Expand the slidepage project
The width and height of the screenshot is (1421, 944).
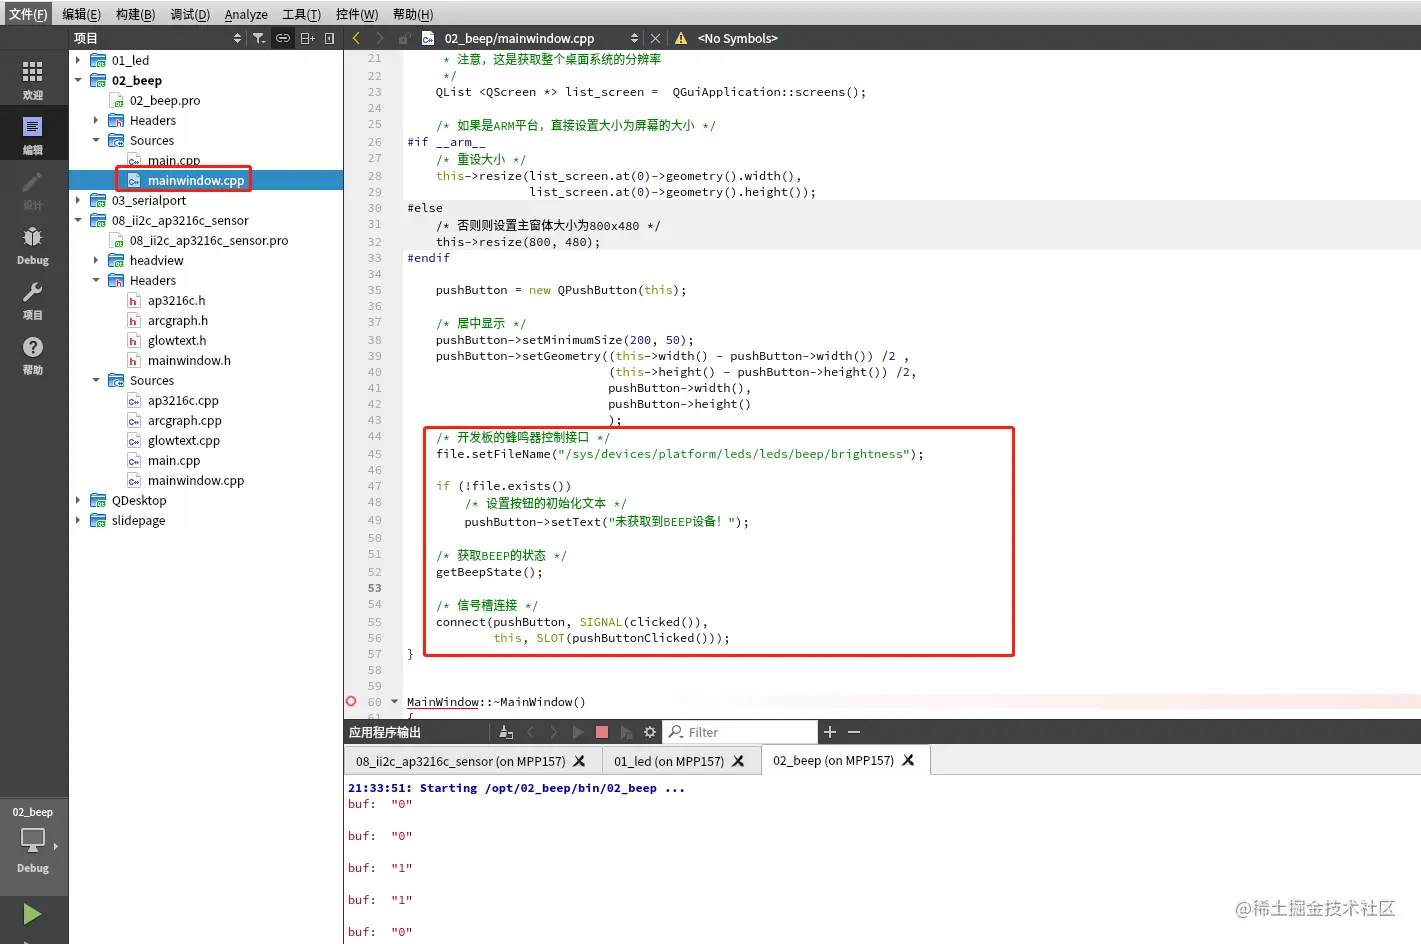point(78,520)
